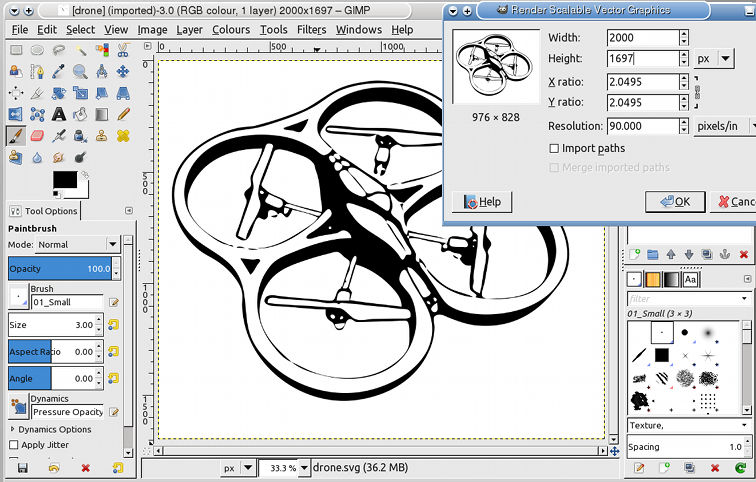The image size is (756, 482).
Task: Select the Heal bandage tool
Action: pyautogui.click(x=123, y=136)
